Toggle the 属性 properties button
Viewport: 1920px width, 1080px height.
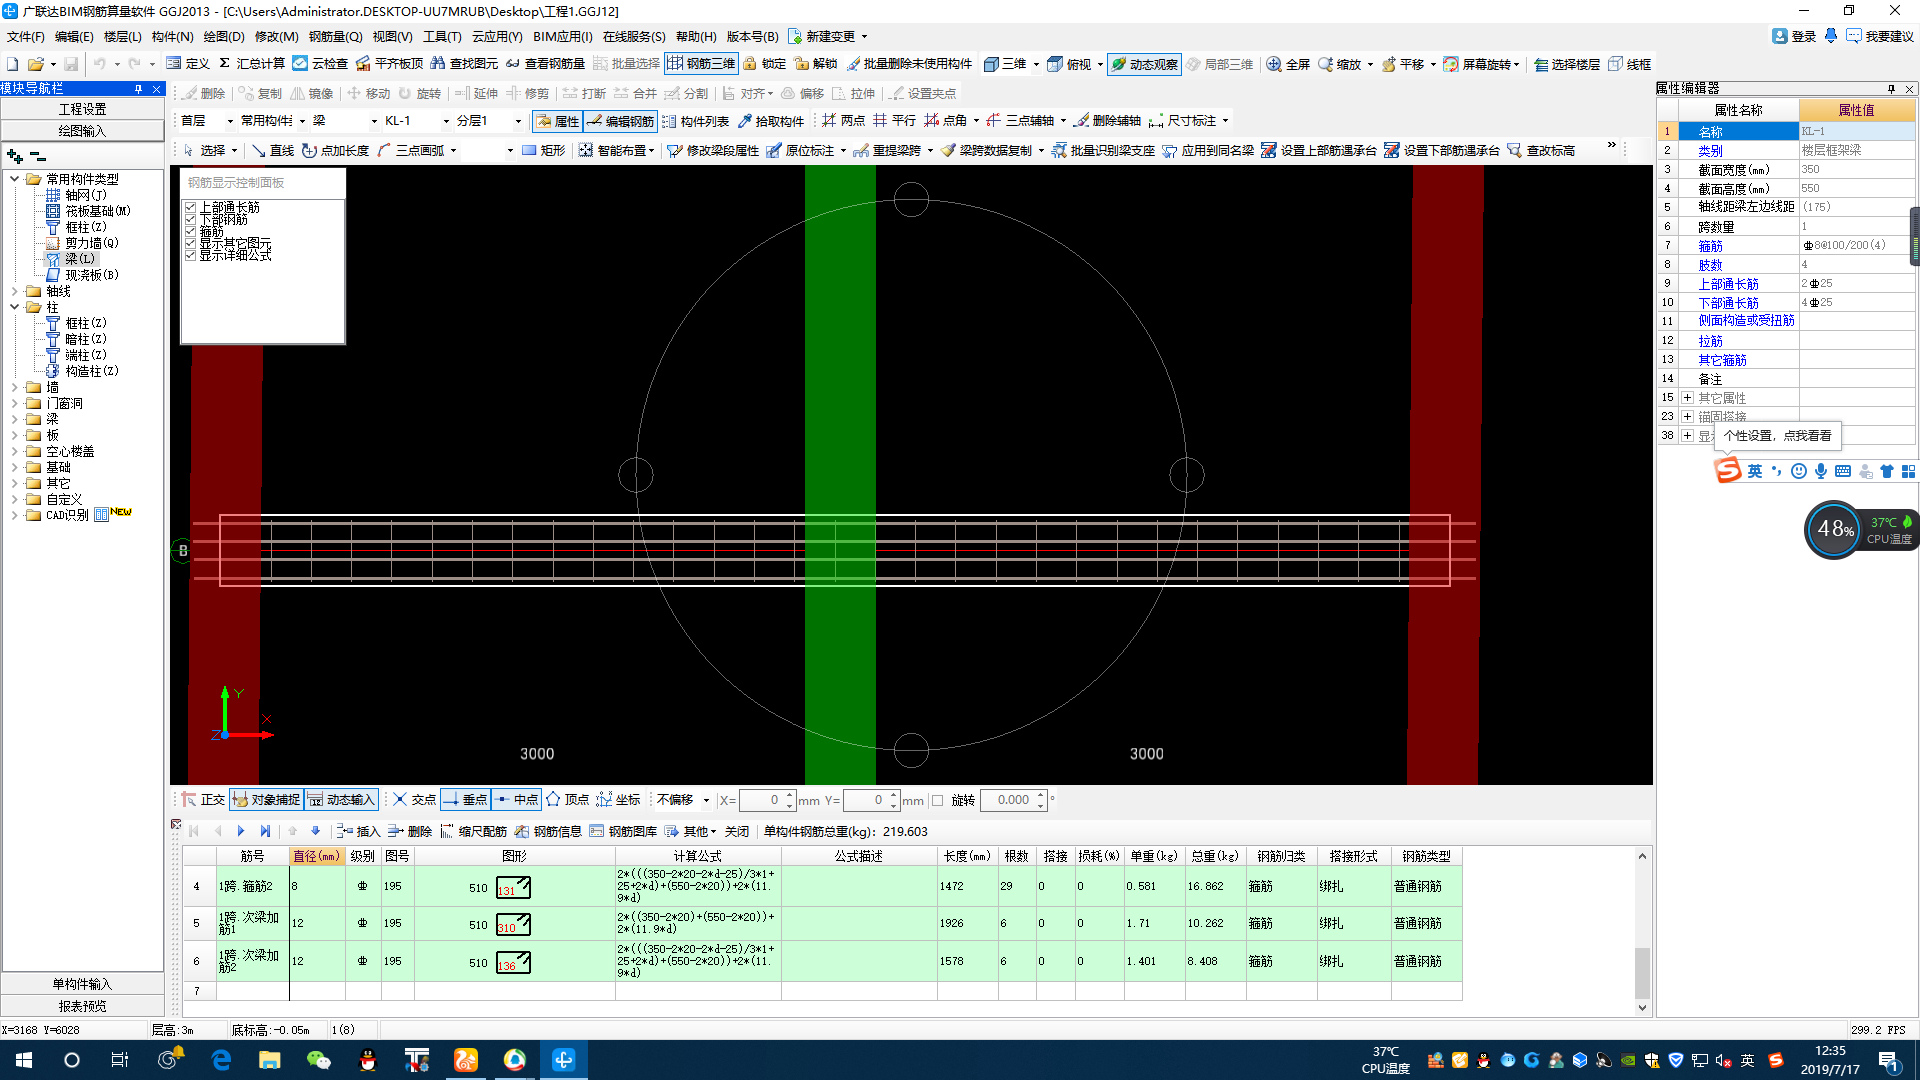[x=557, y=121]
